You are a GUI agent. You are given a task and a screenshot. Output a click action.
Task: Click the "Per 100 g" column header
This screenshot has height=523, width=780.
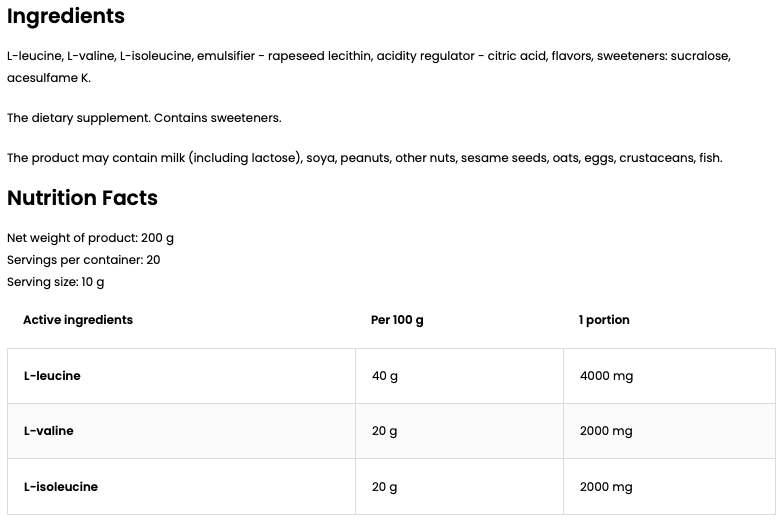pos(397,320)
